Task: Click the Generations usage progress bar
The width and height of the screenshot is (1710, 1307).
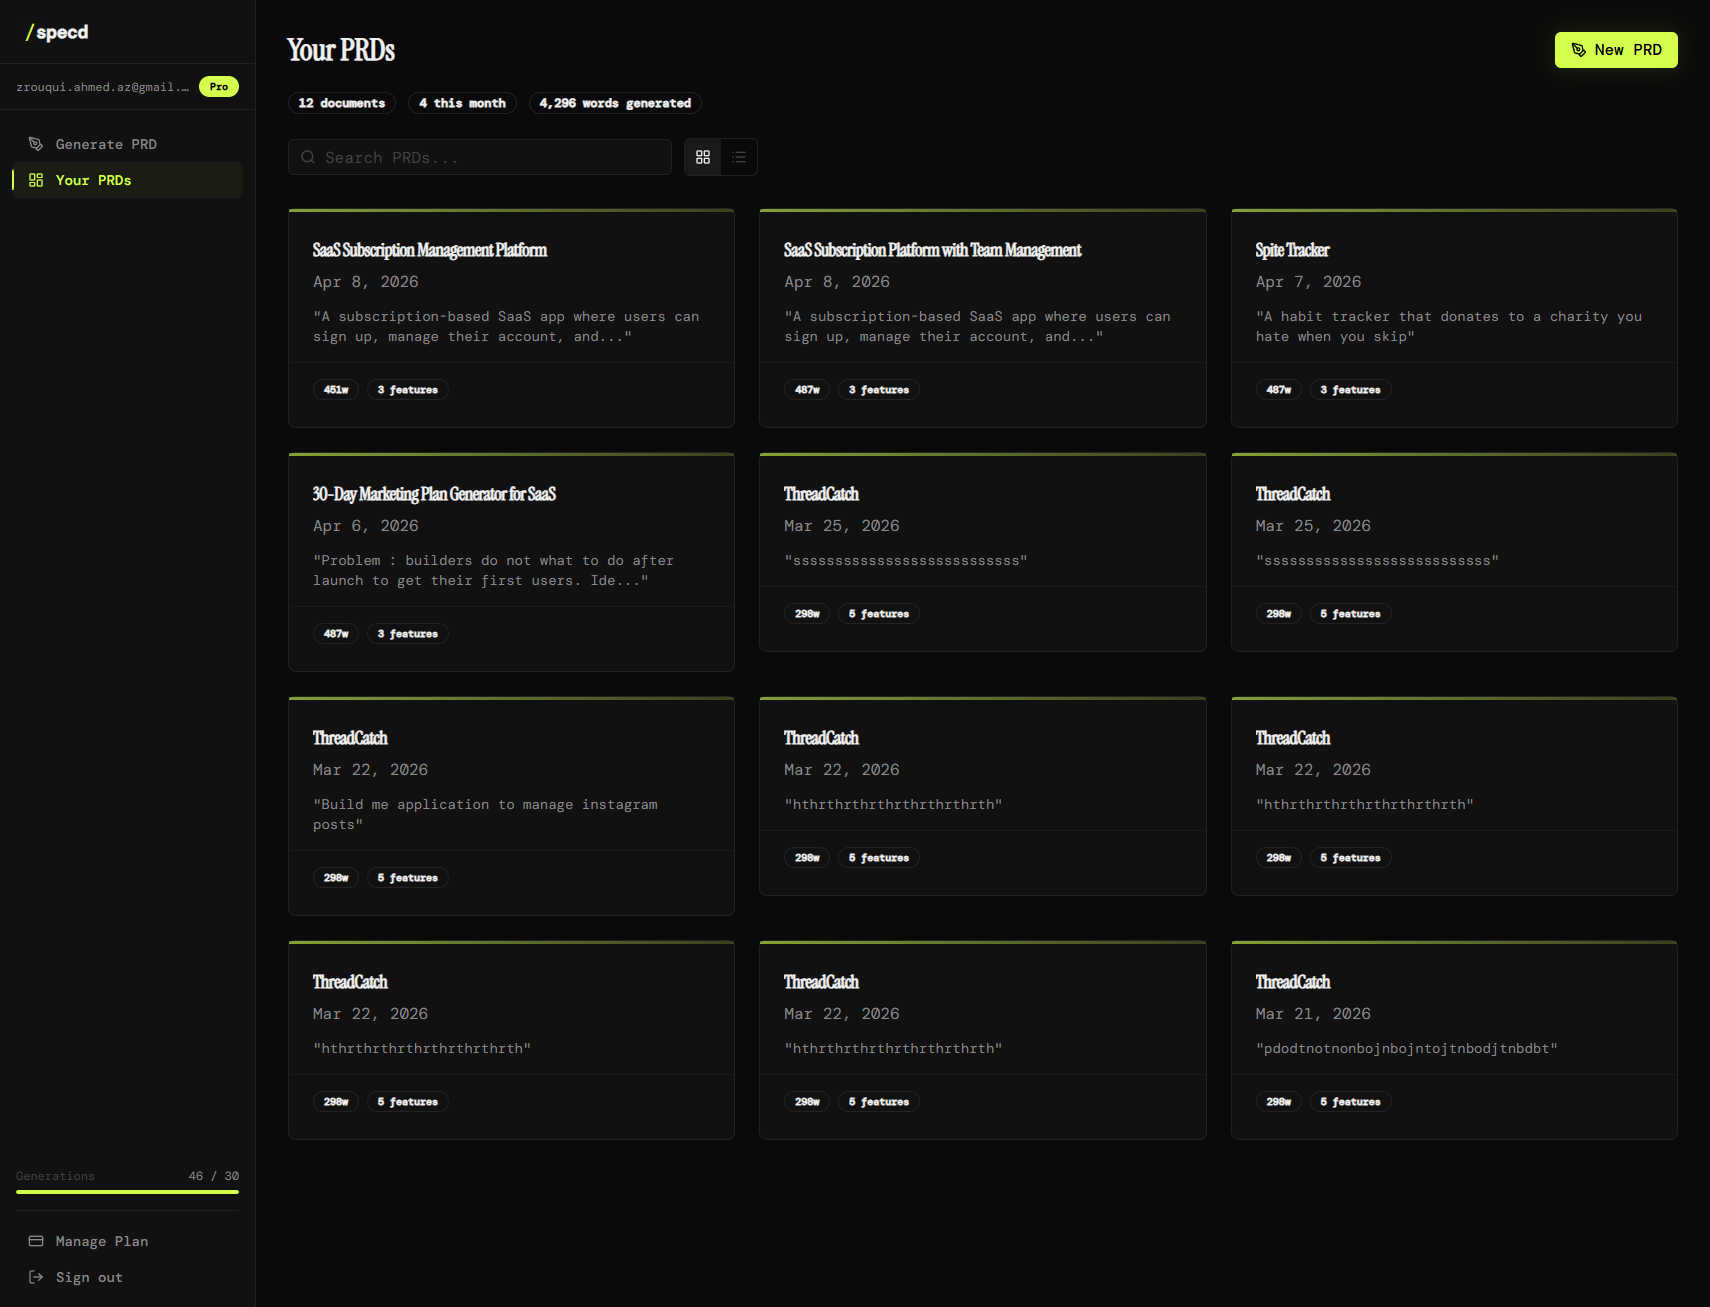Action: (x=127, y=1192)
